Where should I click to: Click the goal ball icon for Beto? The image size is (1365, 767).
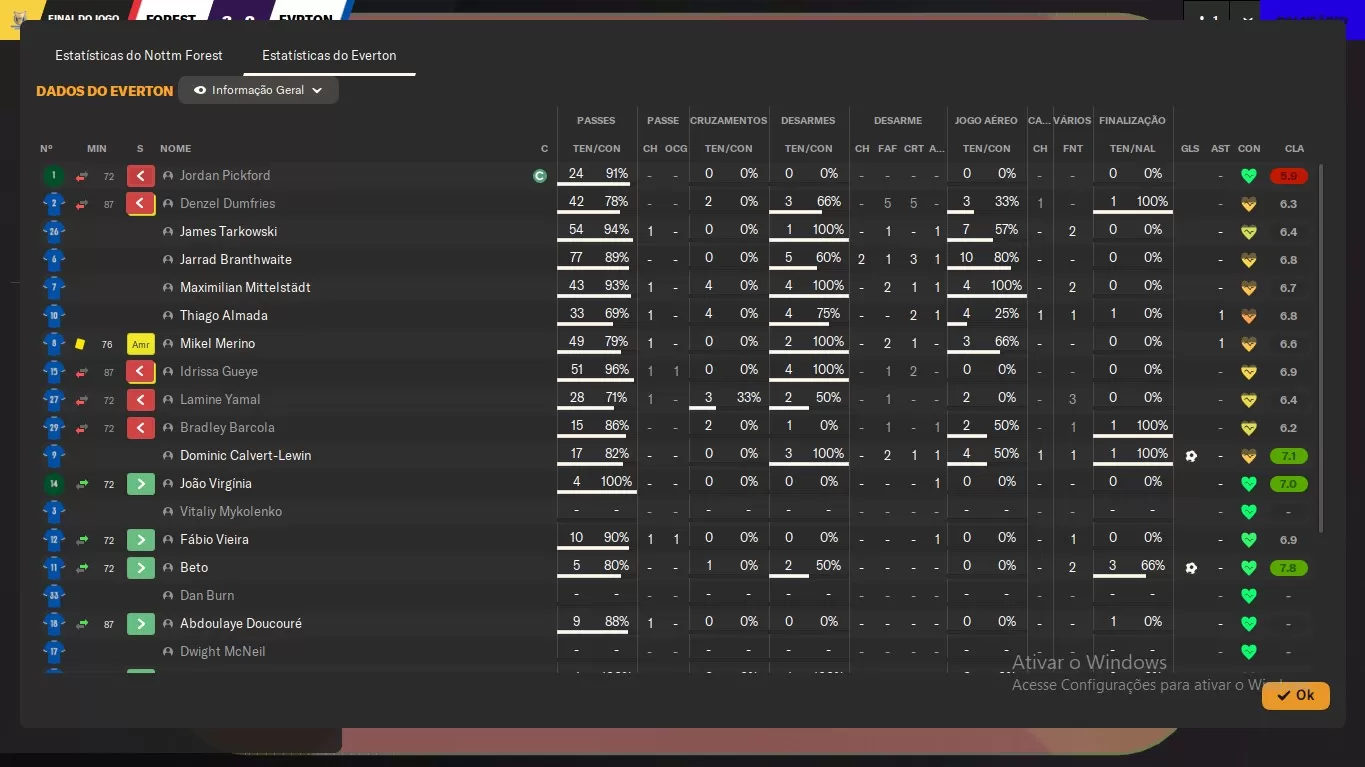1191,568
